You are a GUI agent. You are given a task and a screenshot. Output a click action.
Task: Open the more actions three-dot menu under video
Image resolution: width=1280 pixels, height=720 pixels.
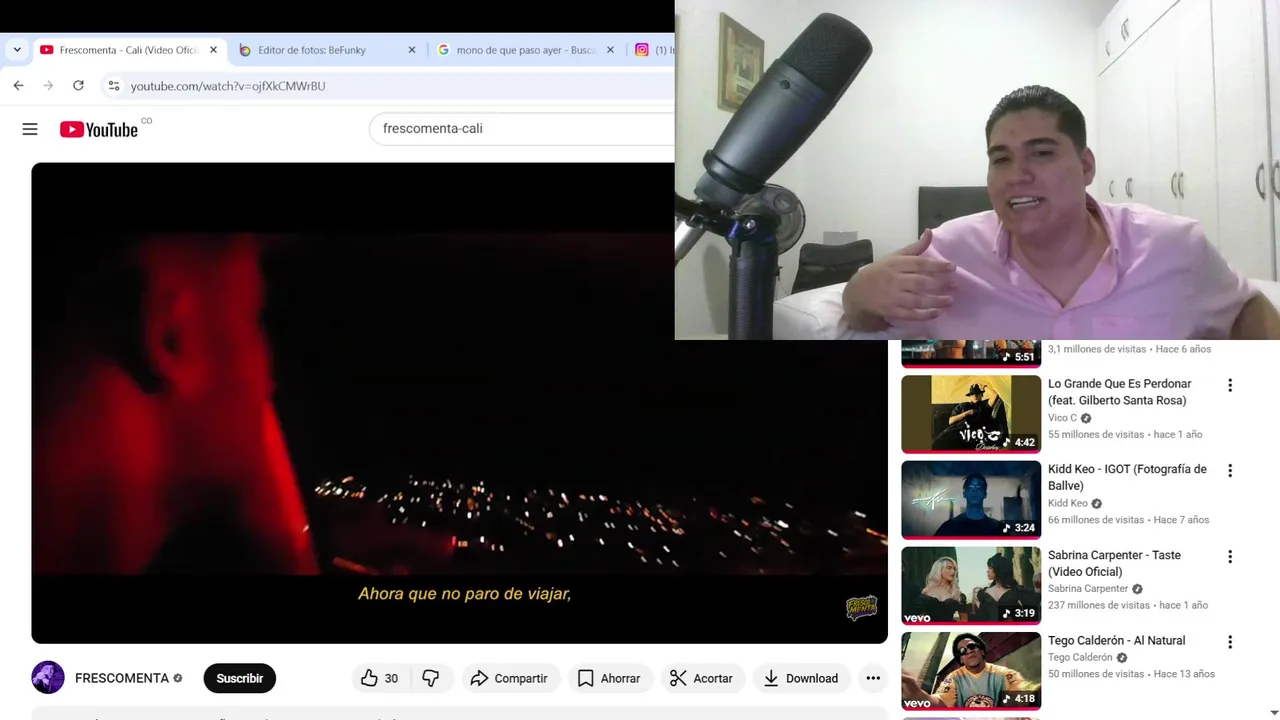point(873,678)
